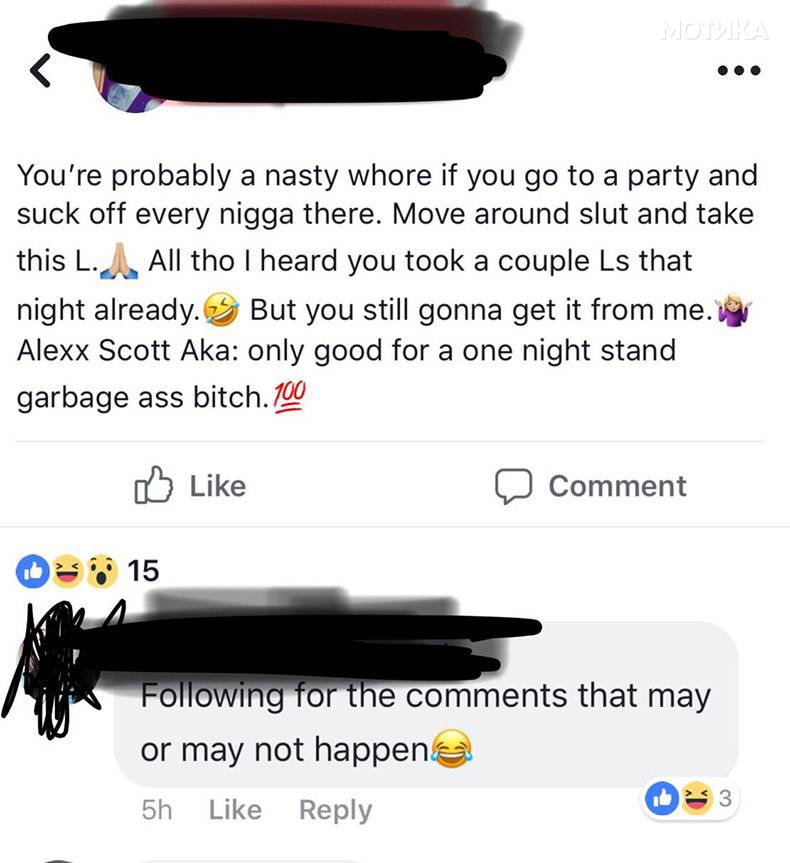Viewport: 790px width, 863px height.
Task: Tap the wow reaction icon beside 15
Action: tap(102, 571)
